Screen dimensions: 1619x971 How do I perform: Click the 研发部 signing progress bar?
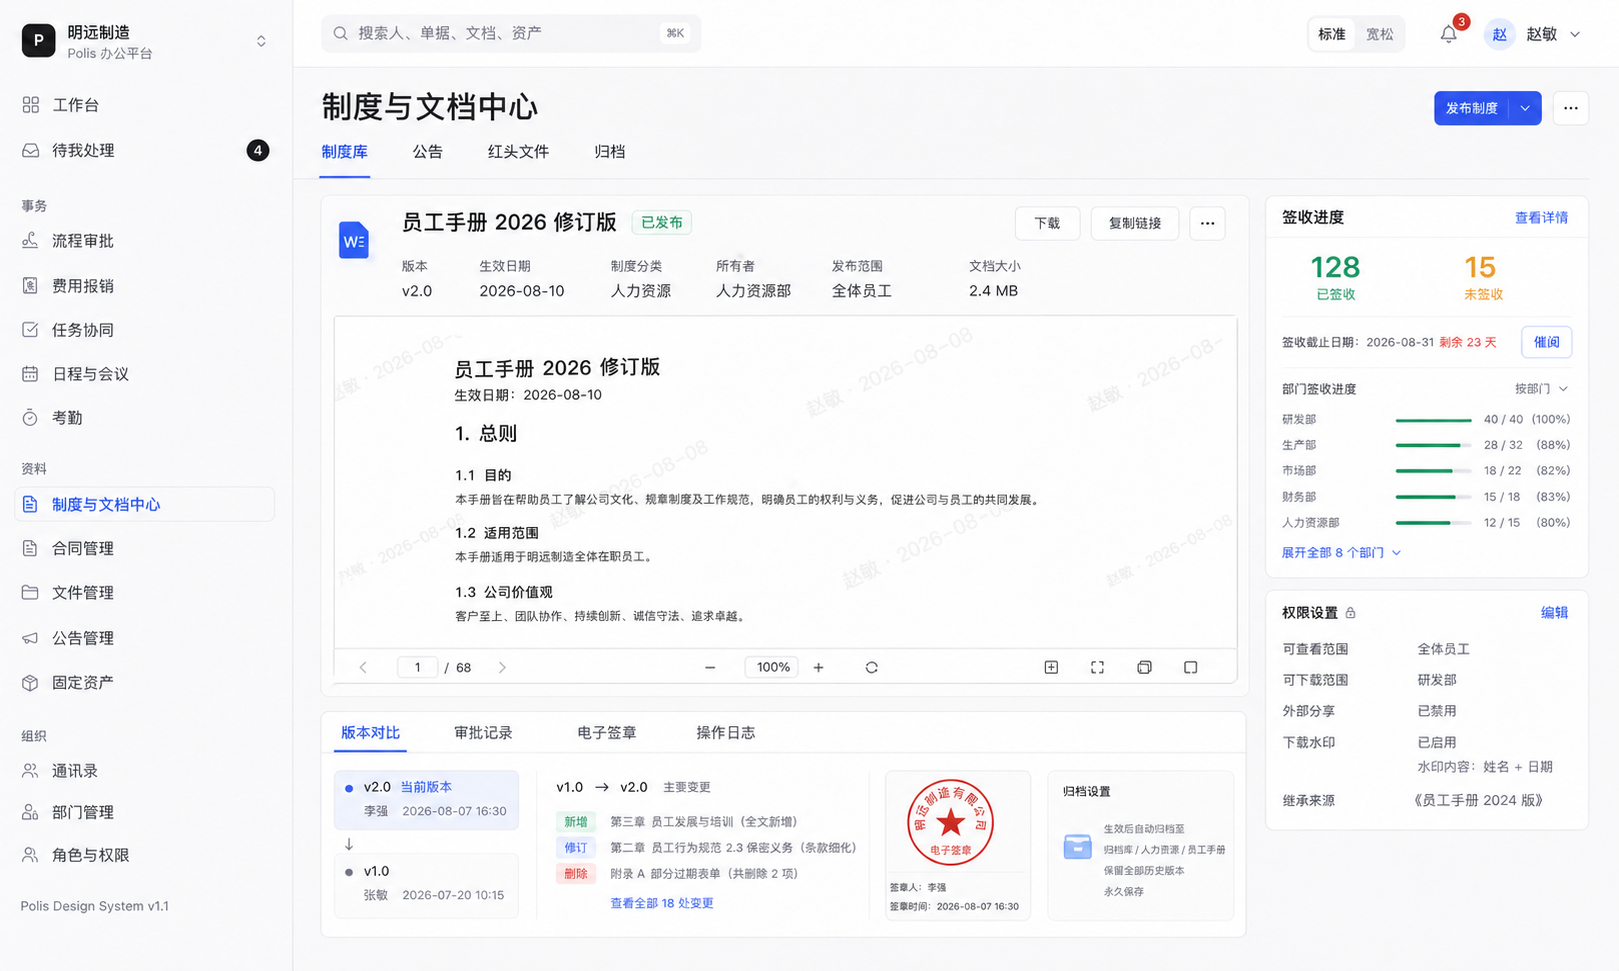tap(1433, 420)
